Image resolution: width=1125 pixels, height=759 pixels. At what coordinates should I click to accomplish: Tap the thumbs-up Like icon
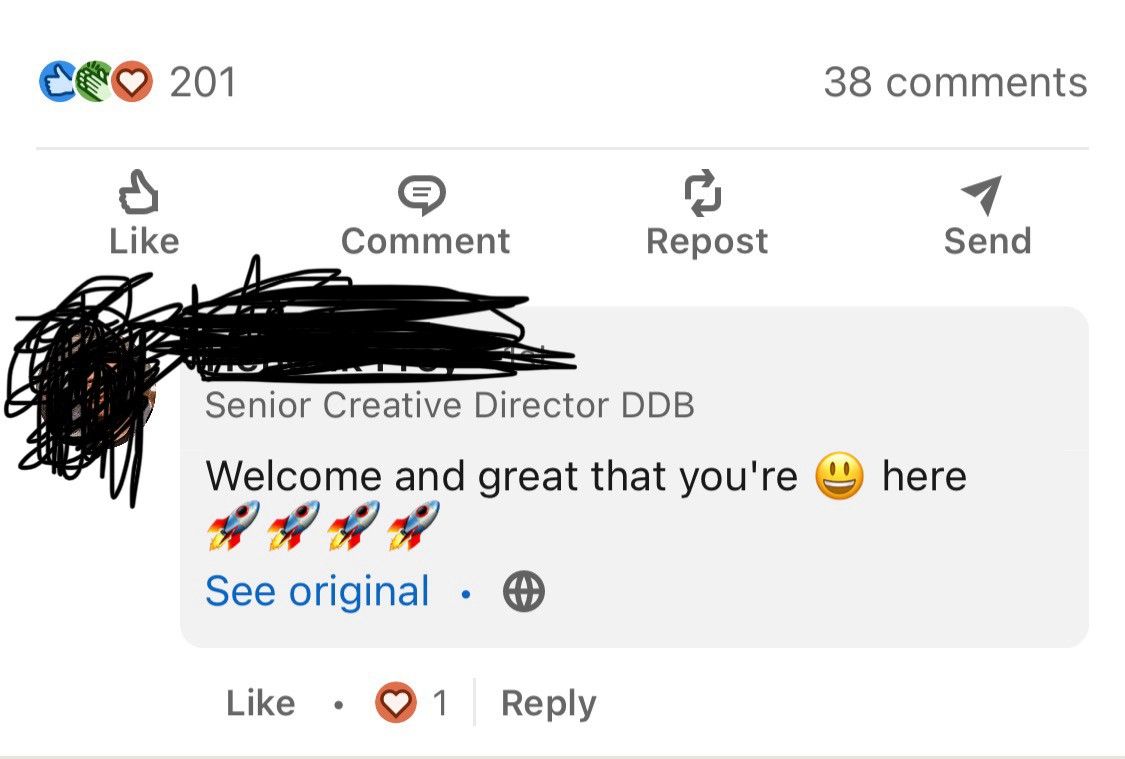tap(138, 192)
